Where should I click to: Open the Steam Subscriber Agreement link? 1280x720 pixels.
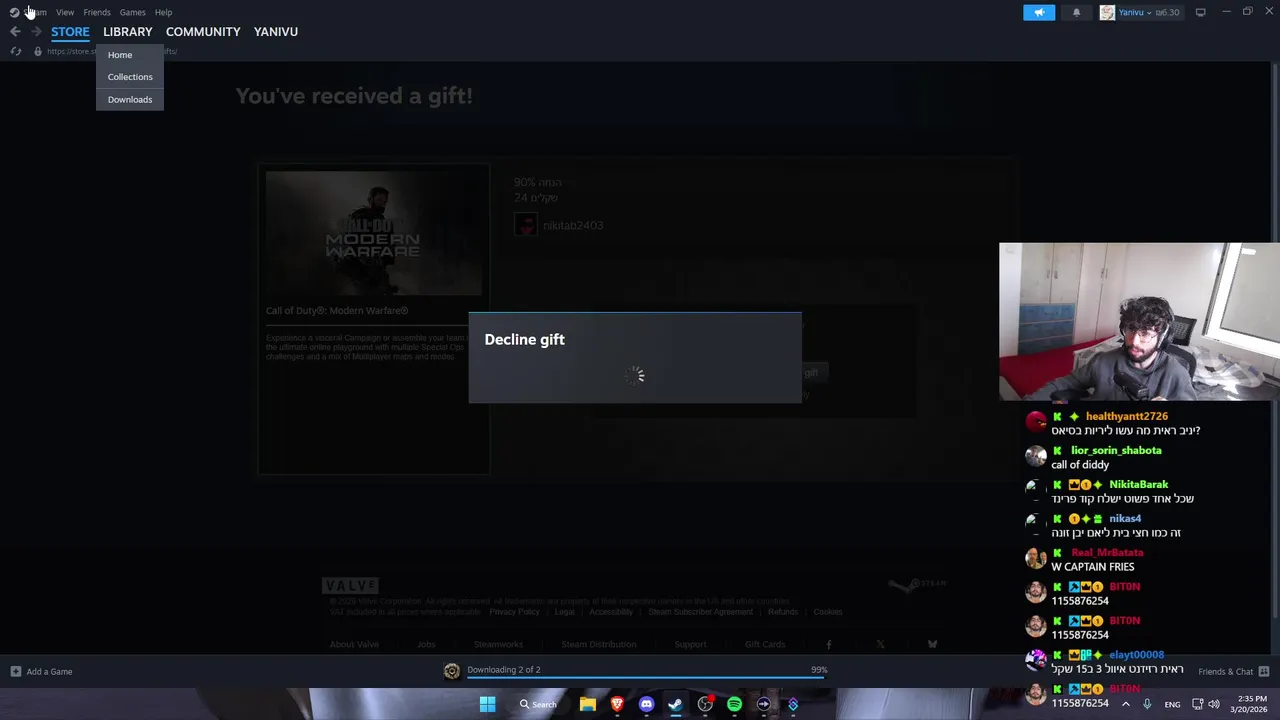pyautogui.click(x=700, y=612)
